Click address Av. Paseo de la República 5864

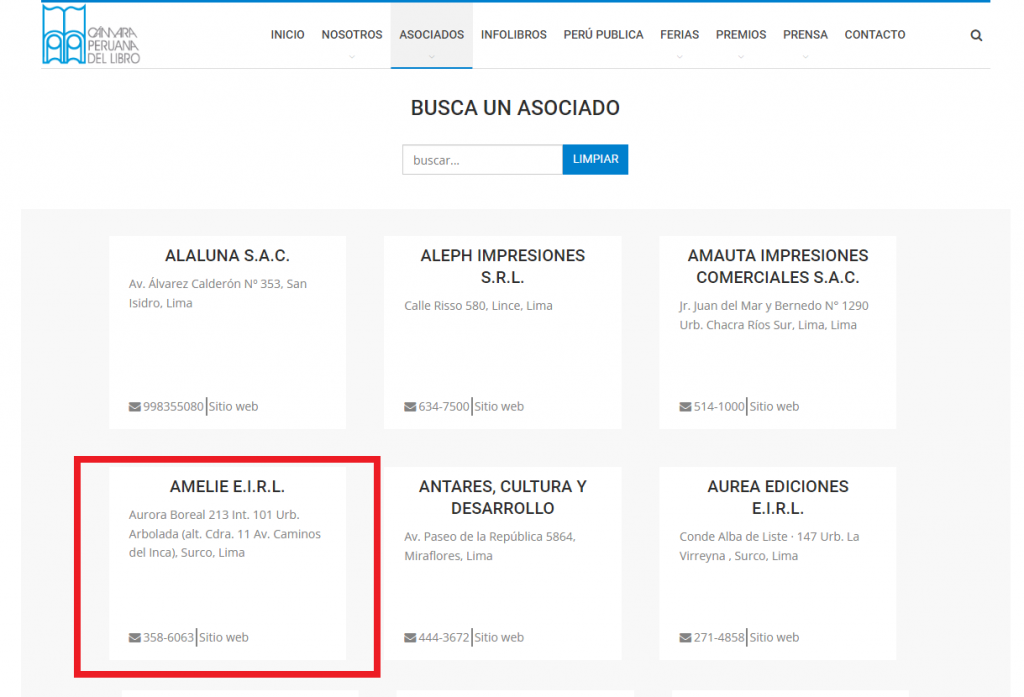490,546
